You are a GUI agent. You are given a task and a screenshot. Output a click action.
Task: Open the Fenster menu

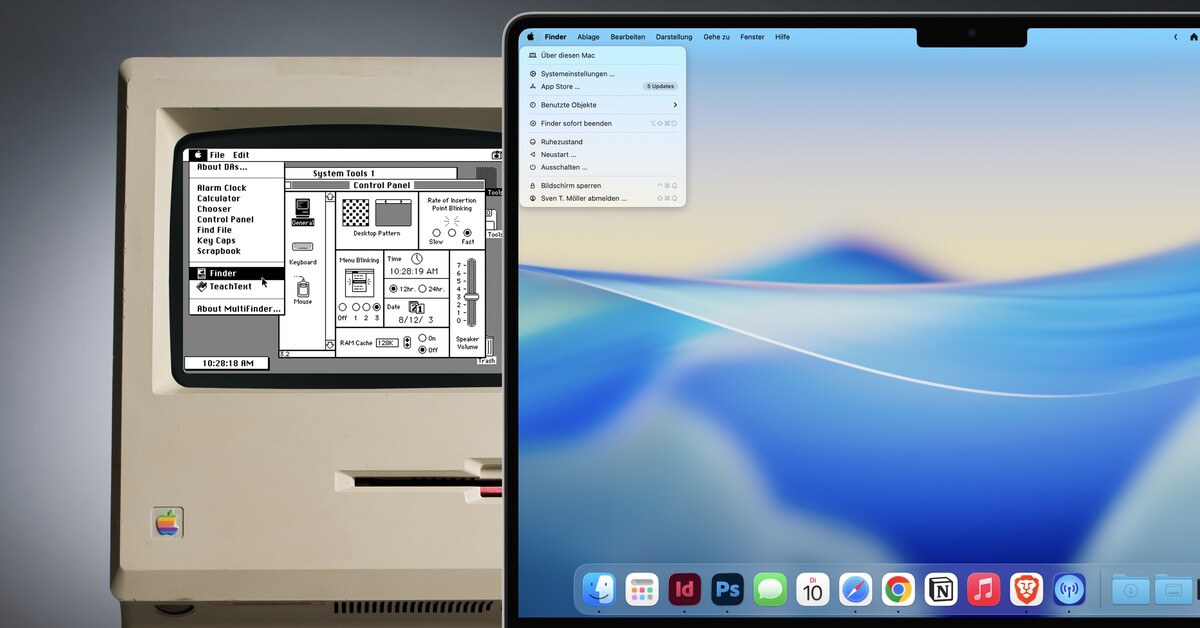click(752, 37)
